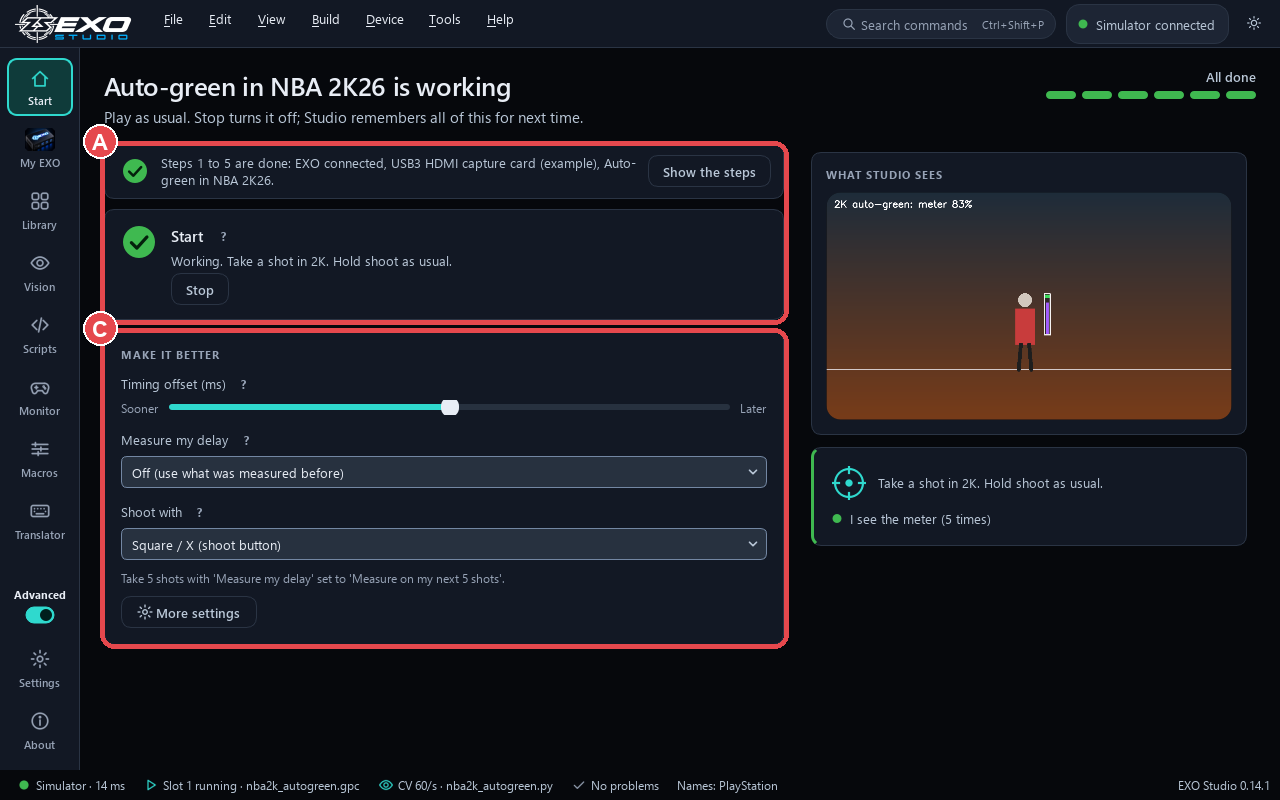The image size is (1280, 800).
Task: Open the View menu
Action: [x=271, y=20]
